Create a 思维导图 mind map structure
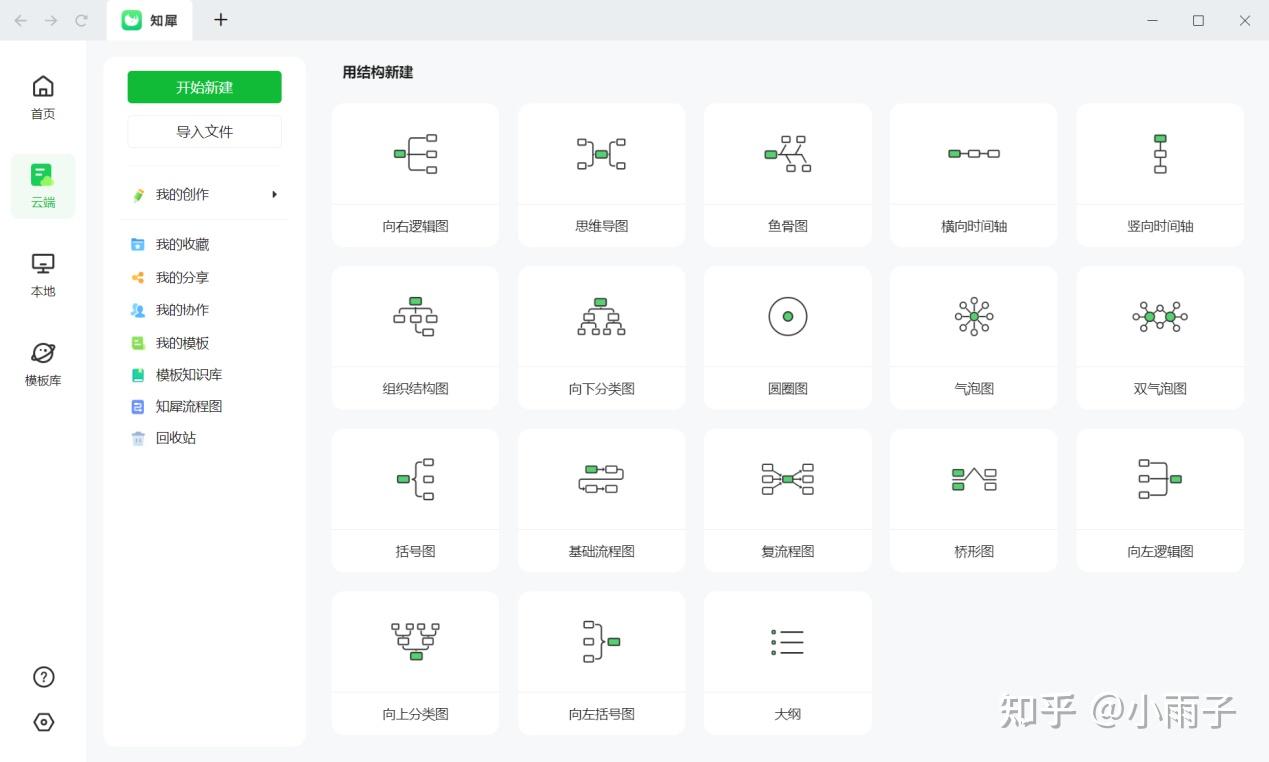 (601, 175)
